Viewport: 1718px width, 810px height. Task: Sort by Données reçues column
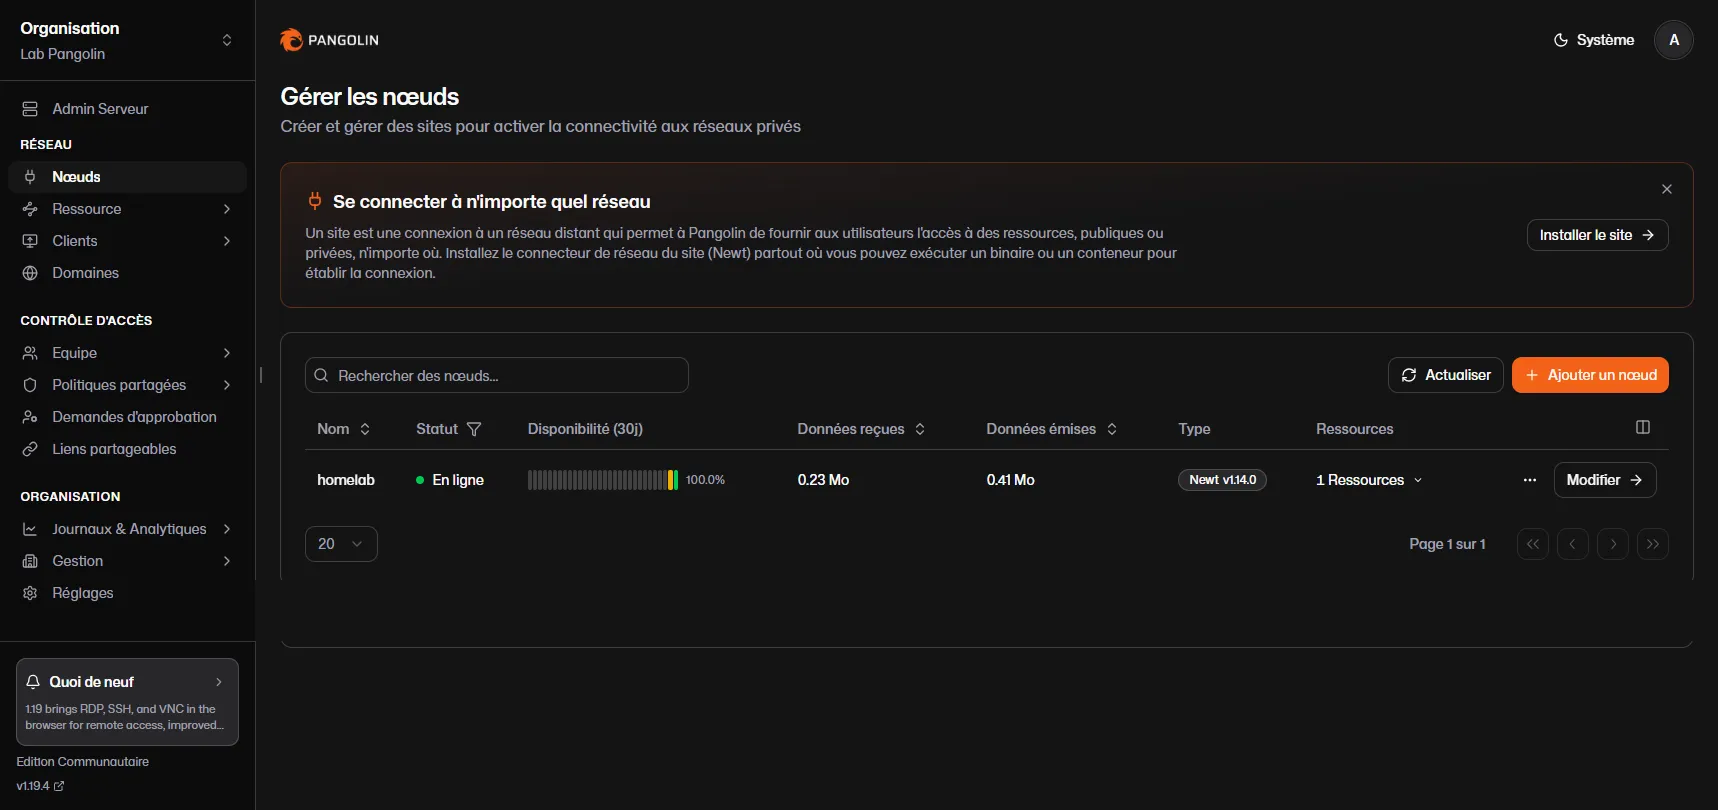click(861, 429)
